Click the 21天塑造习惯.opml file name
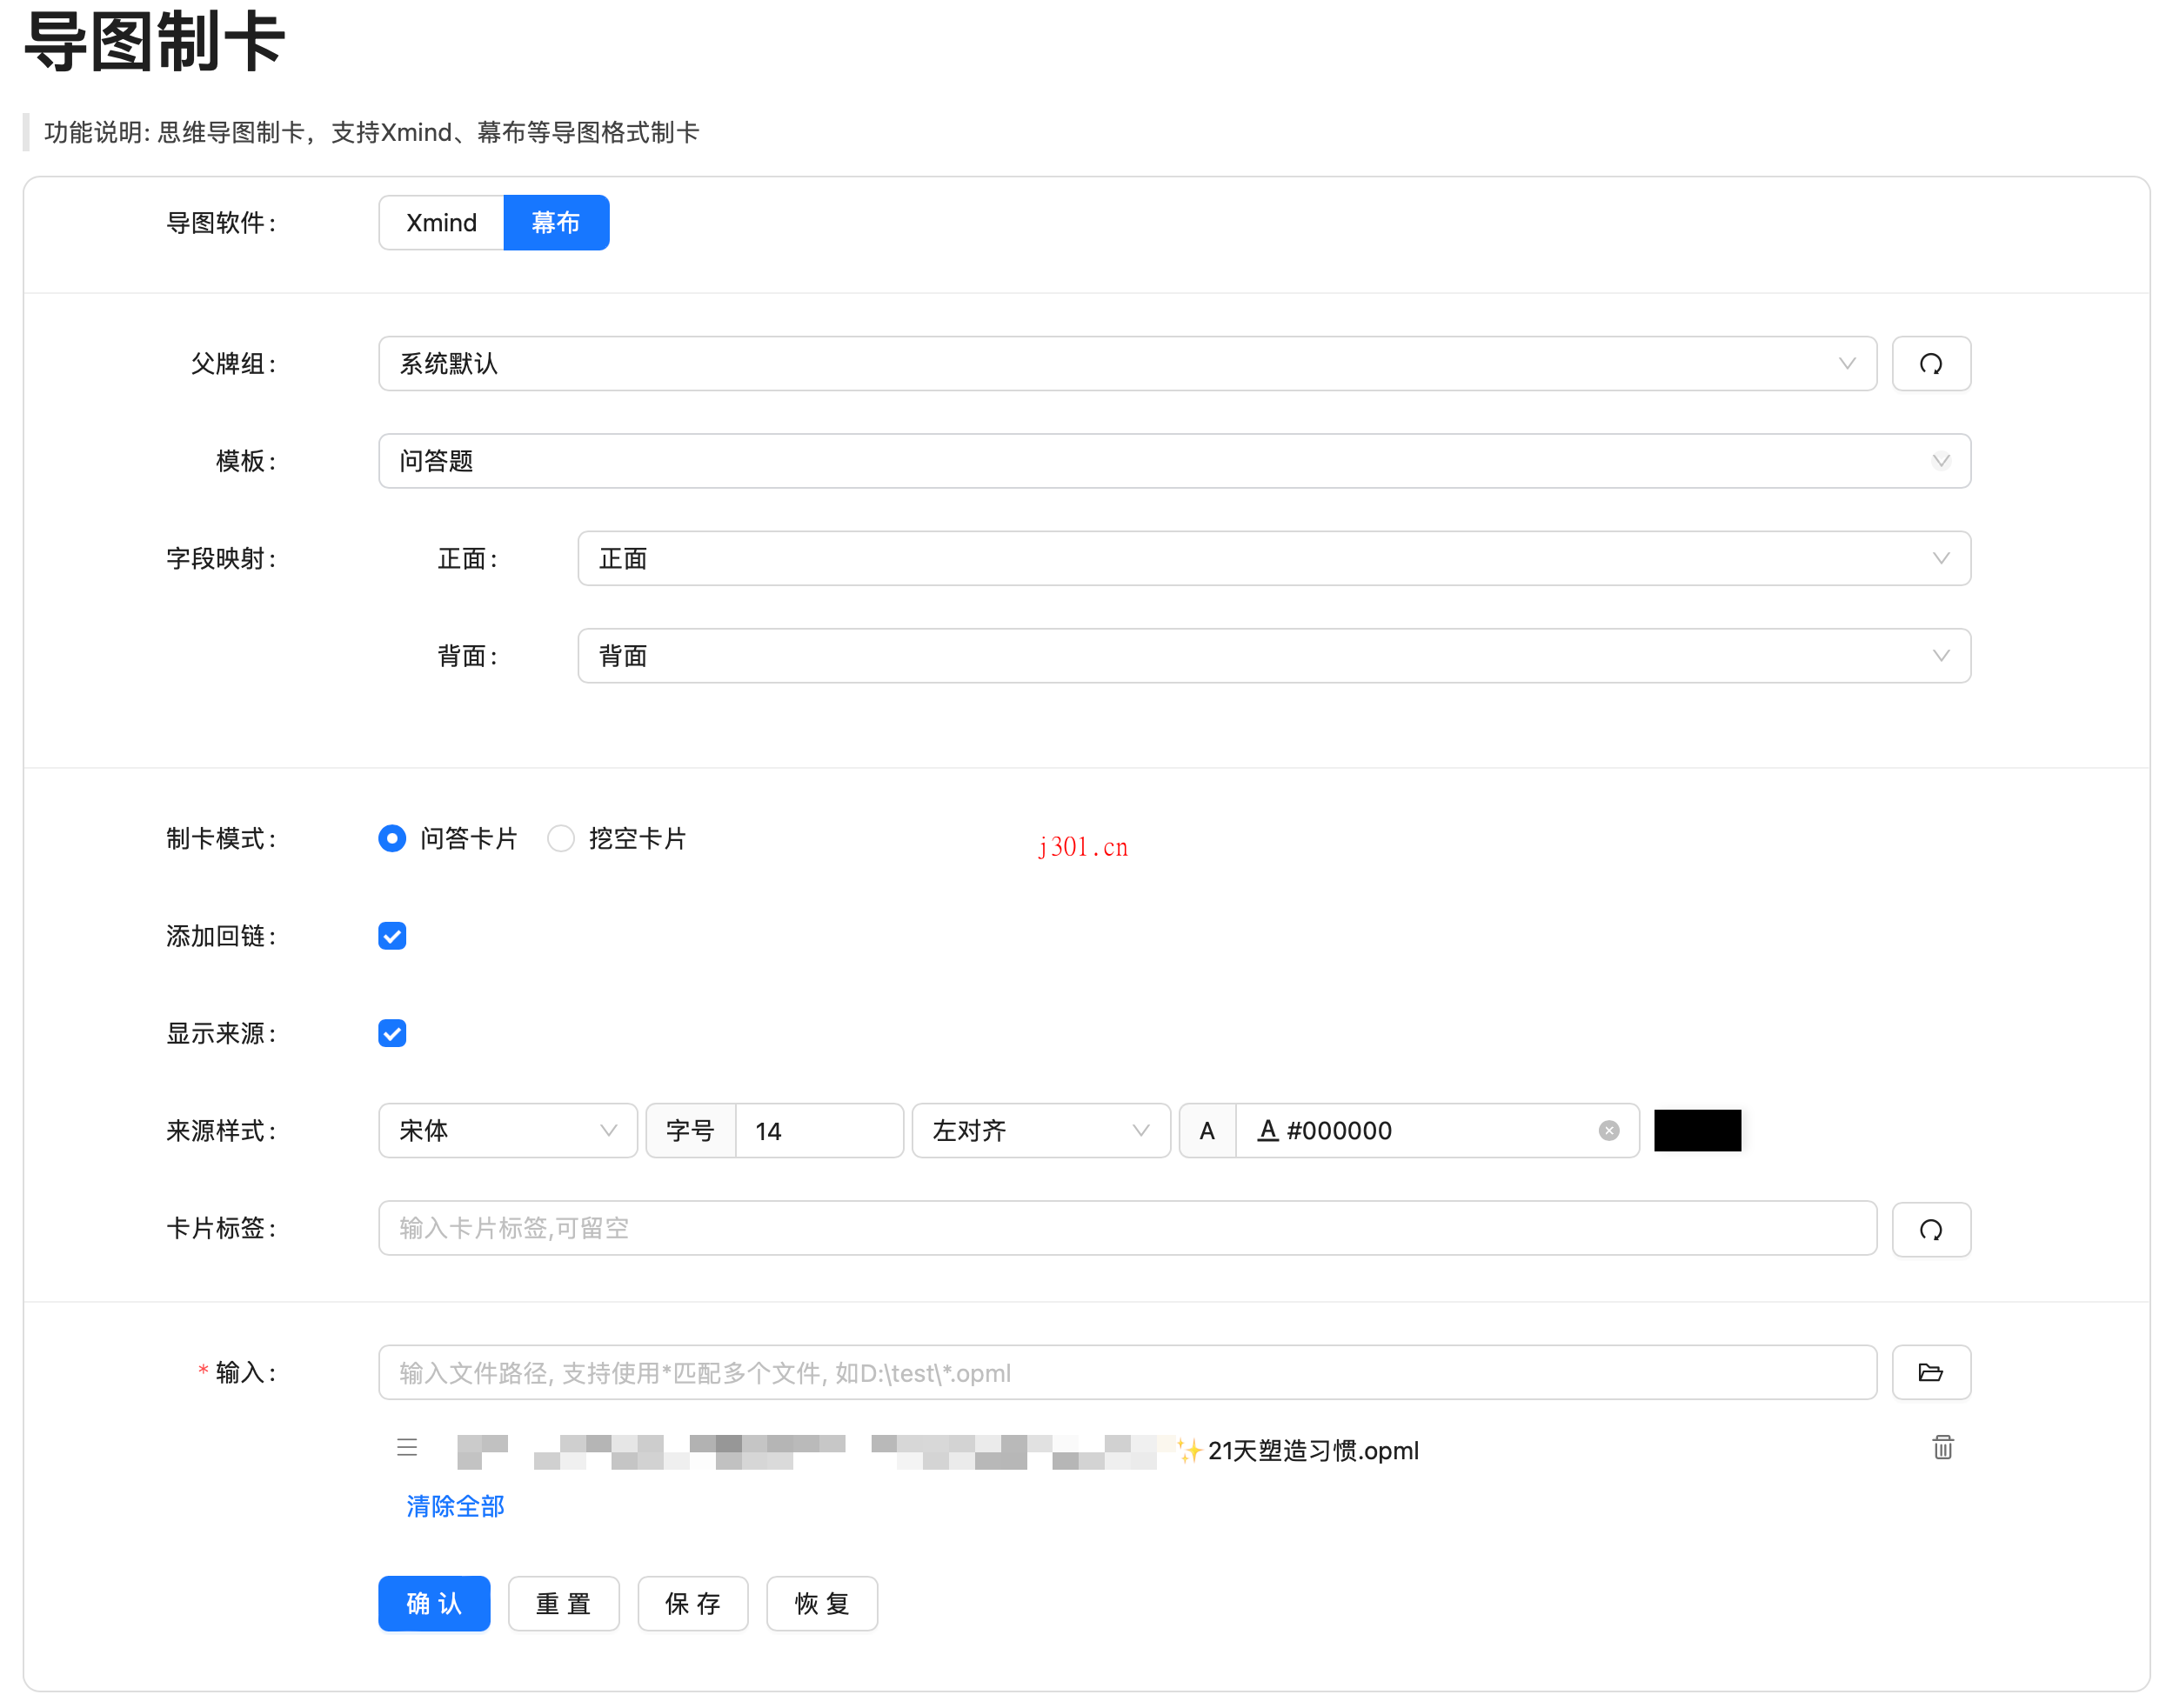This screenshot has width=2166, height=1708. 1313,1450
